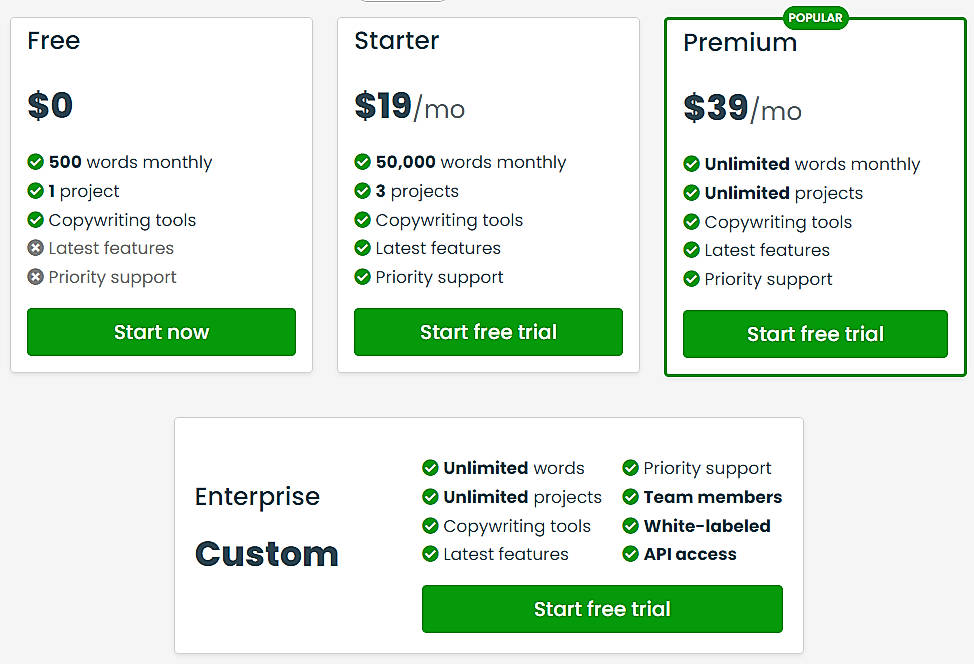Click the check icon next to 50,000 words monthly

pyautogui.click(x=363, y=162)
